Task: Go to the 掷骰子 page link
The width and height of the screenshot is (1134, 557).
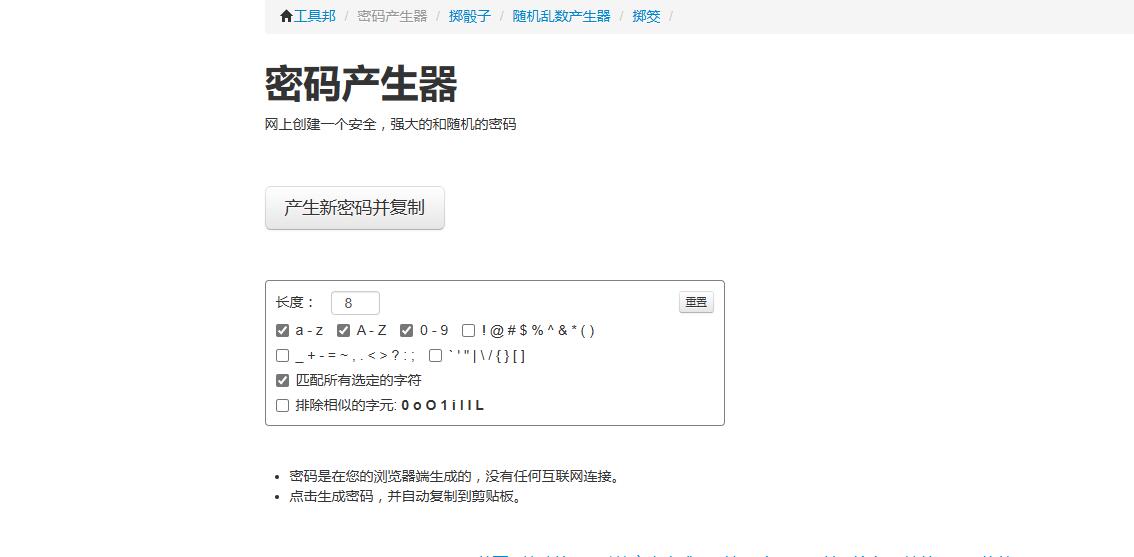Action: (469, 16)
